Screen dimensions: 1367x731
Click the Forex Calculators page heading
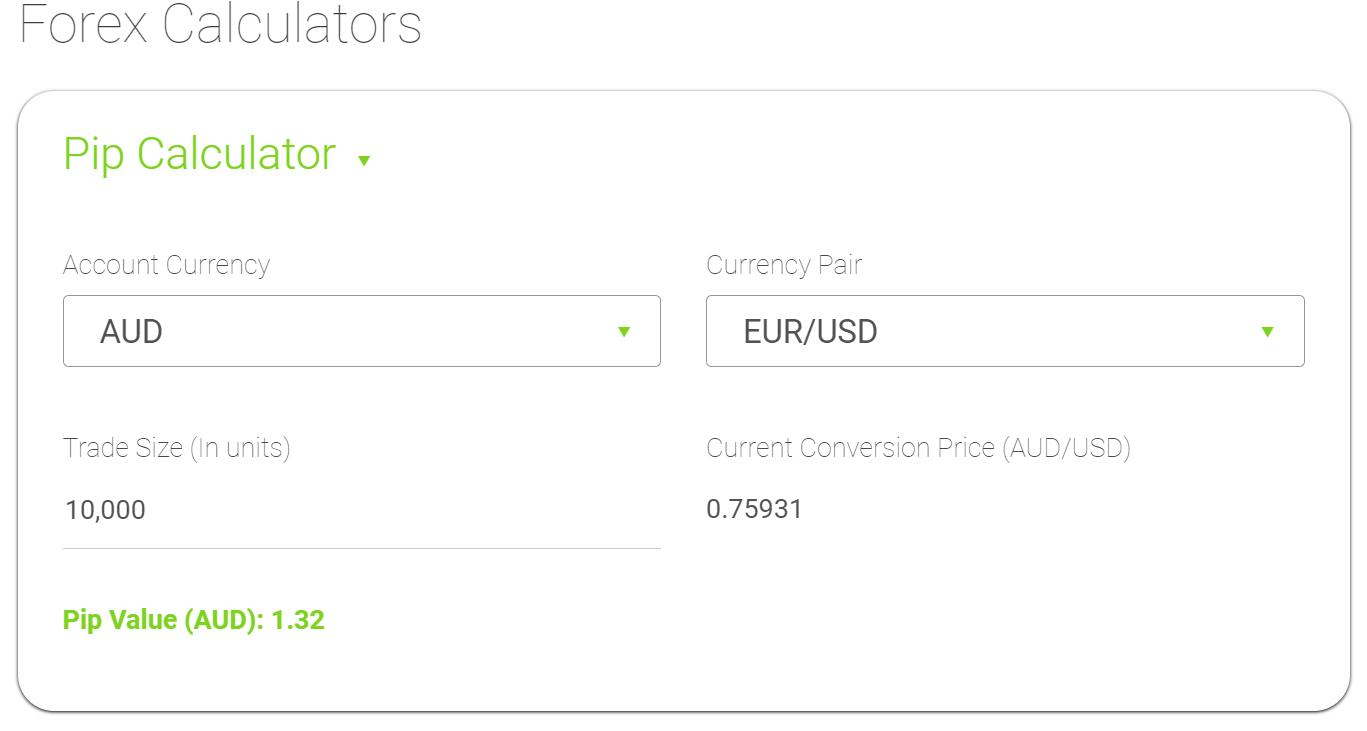tap(221, 25)
